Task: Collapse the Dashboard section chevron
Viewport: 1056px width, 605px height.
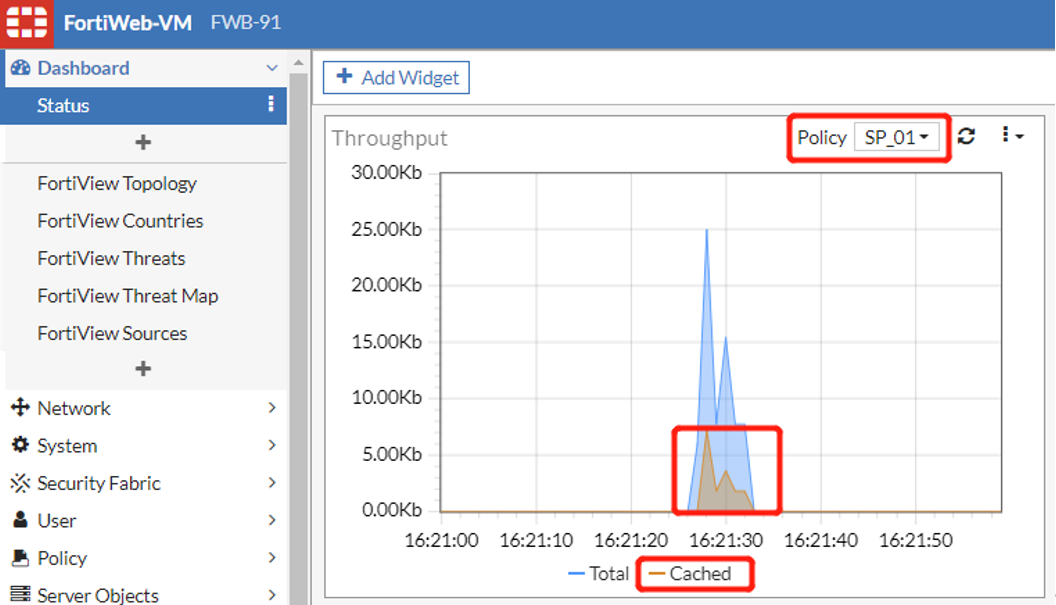Action: [270, 68]
